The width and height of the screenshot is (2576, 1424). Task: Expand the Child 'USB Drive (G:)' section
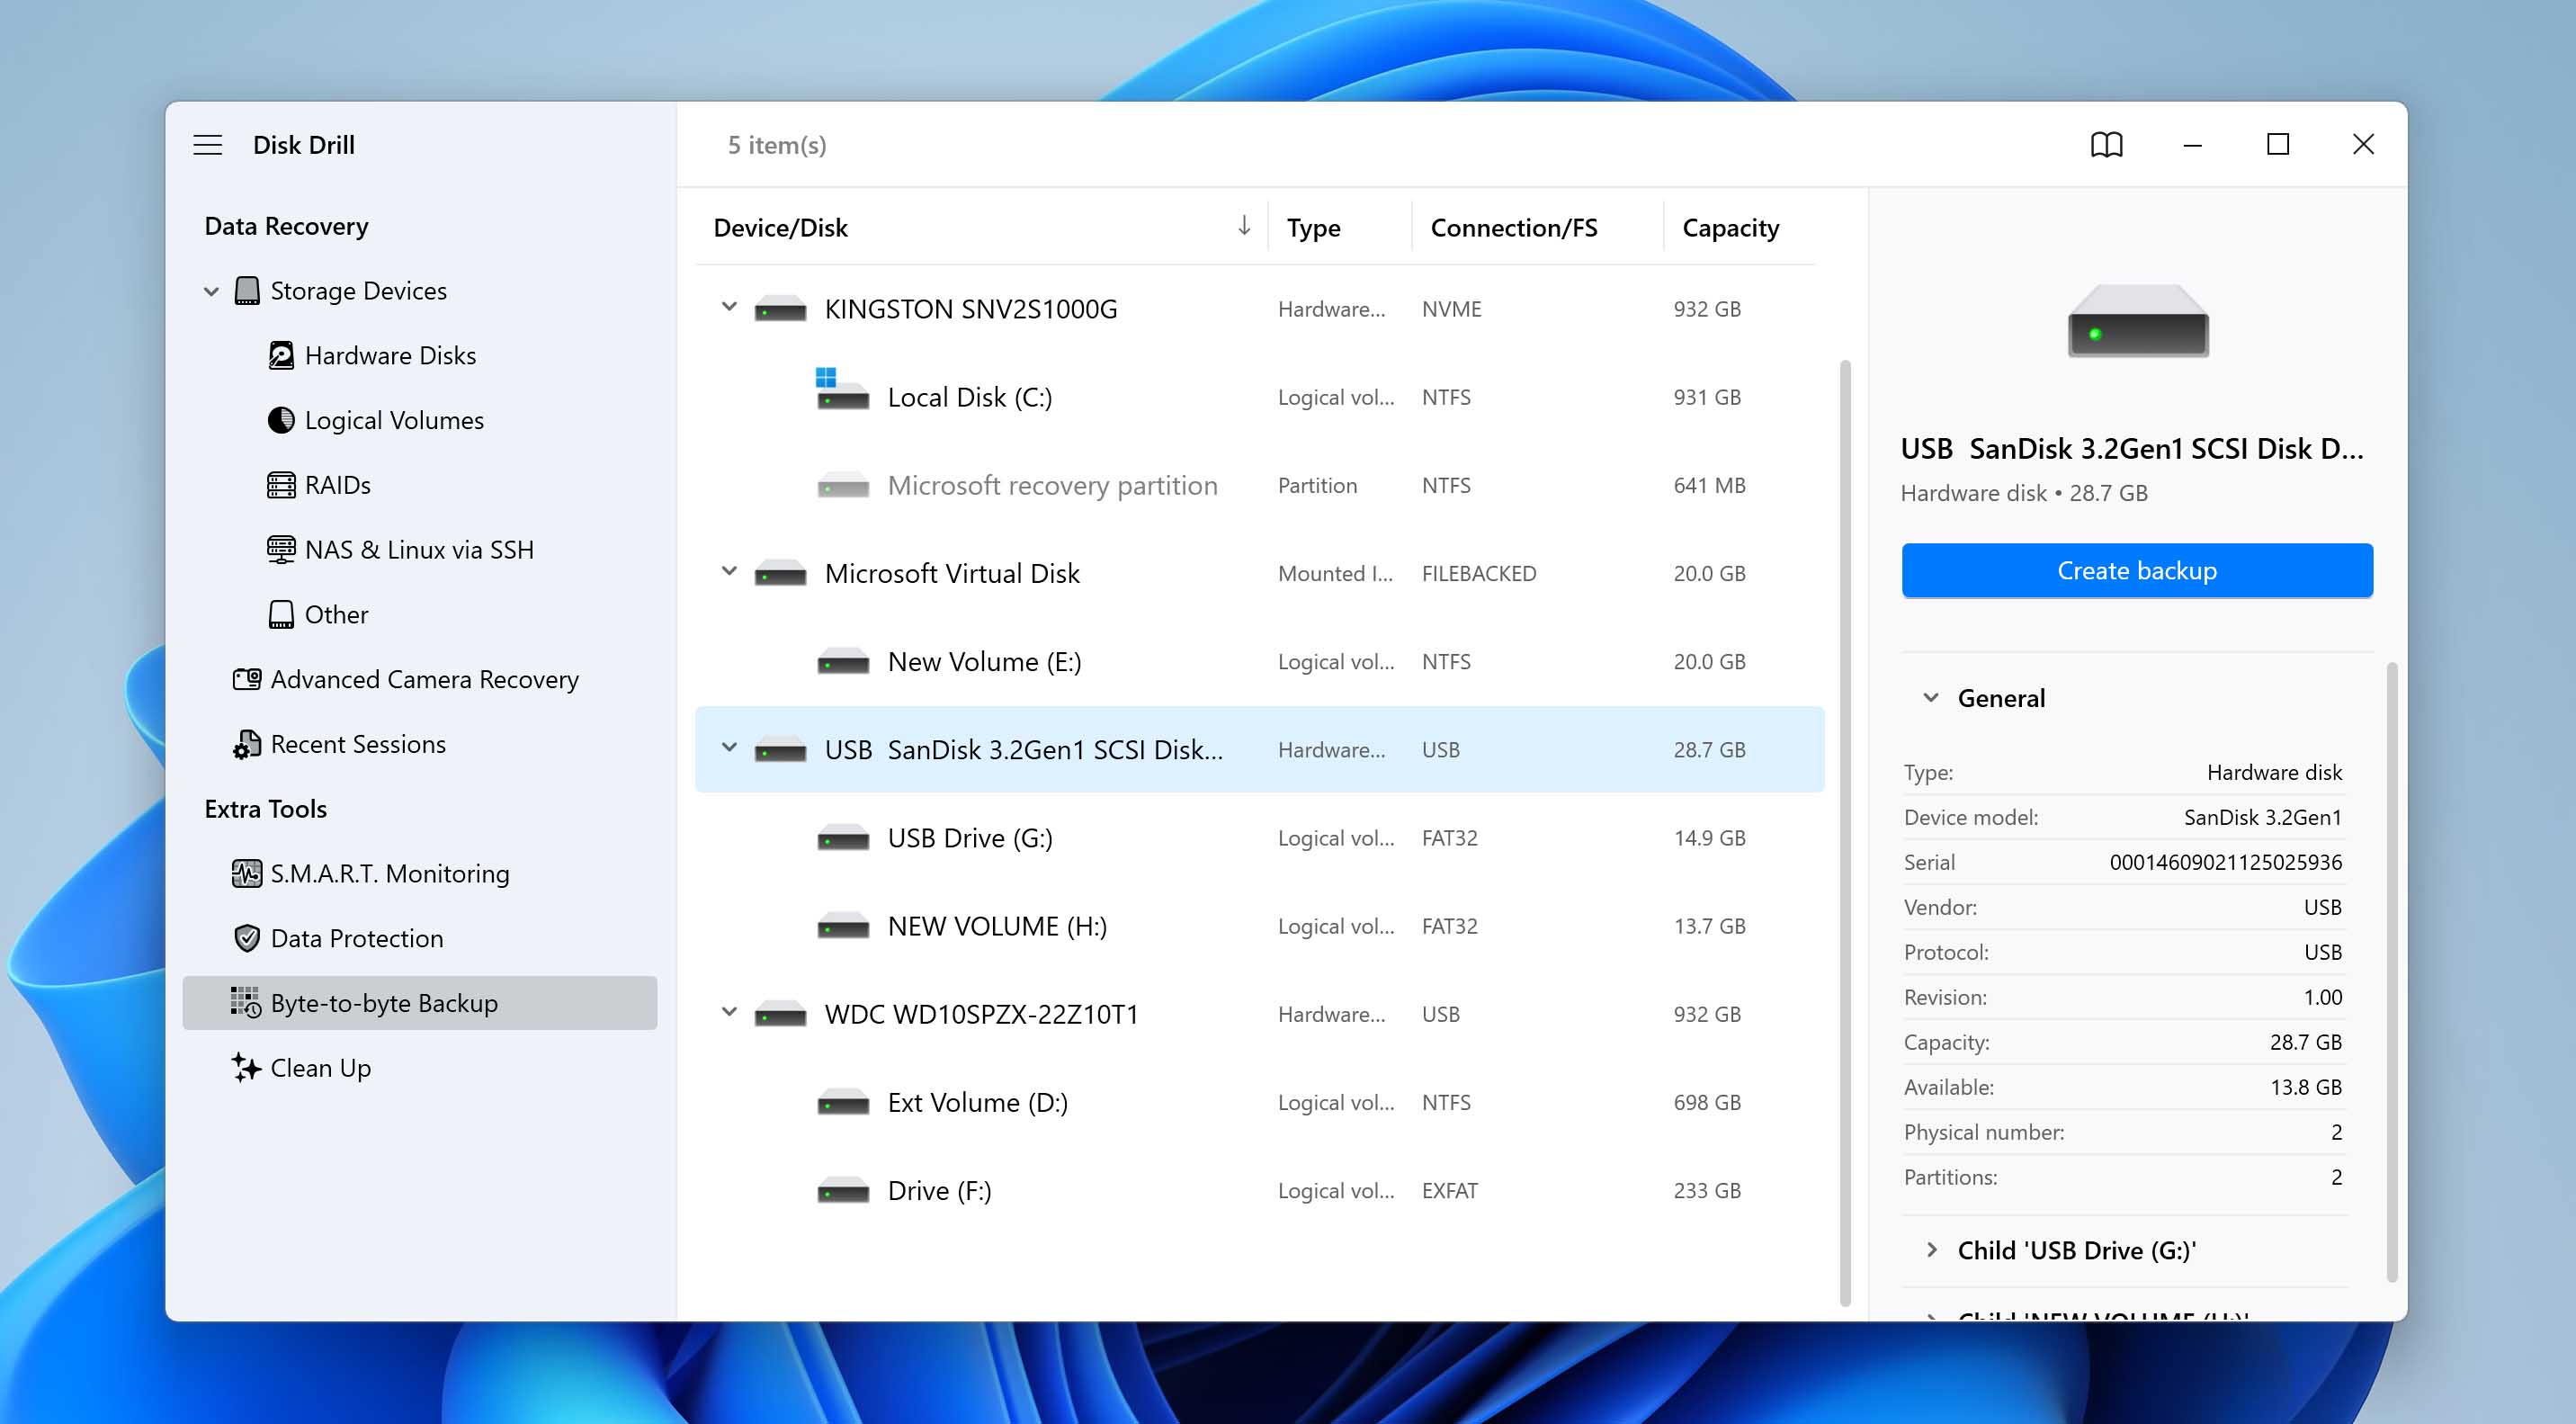1931,1249
